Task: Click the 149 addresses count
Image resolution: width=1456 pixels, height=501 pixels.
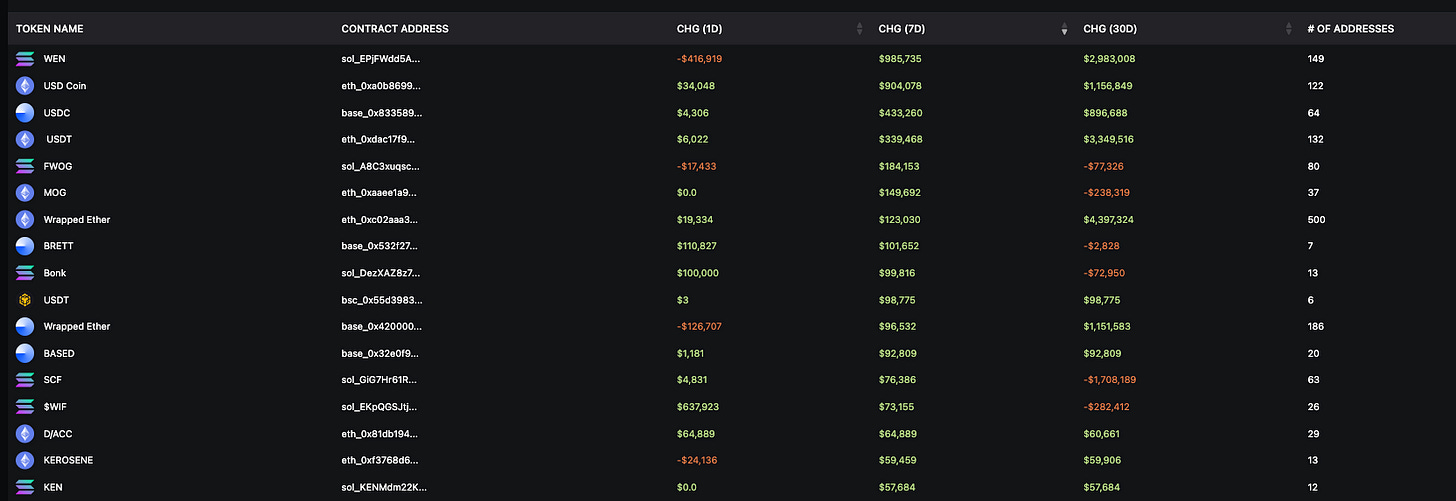Action: tap(1316, 59)
